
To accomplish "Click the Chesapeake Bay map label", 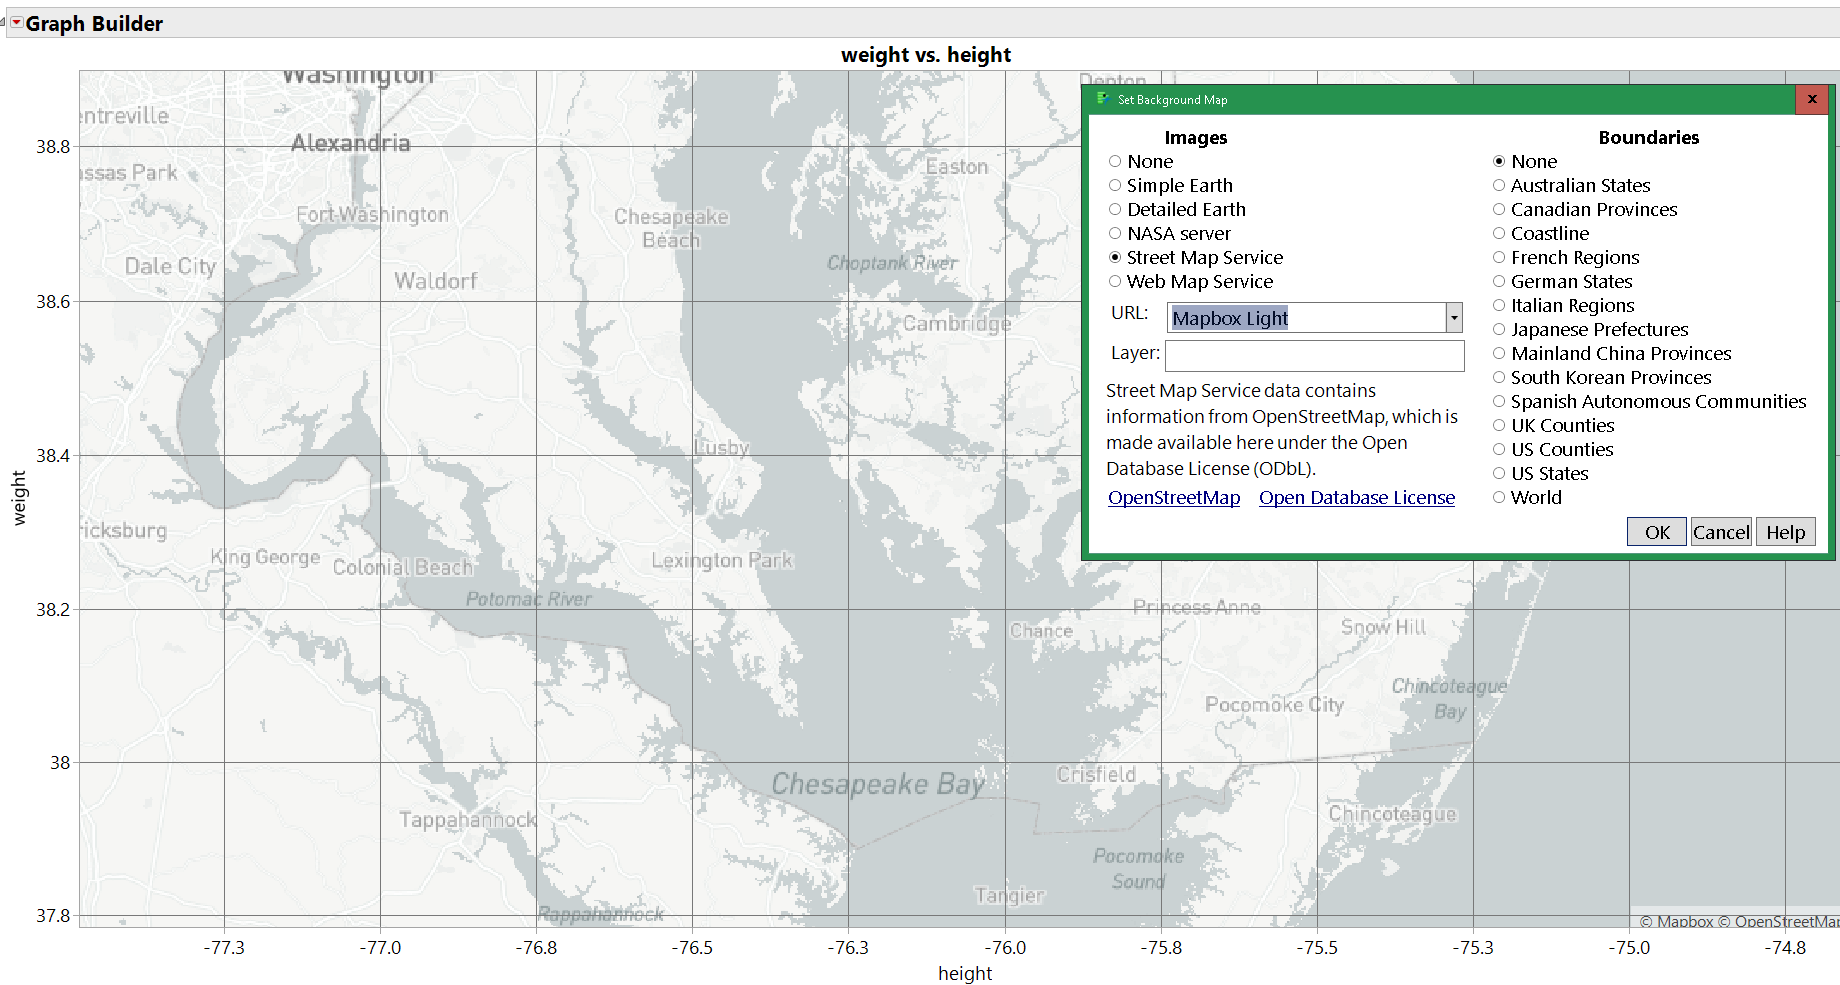I will pos(878,784).
